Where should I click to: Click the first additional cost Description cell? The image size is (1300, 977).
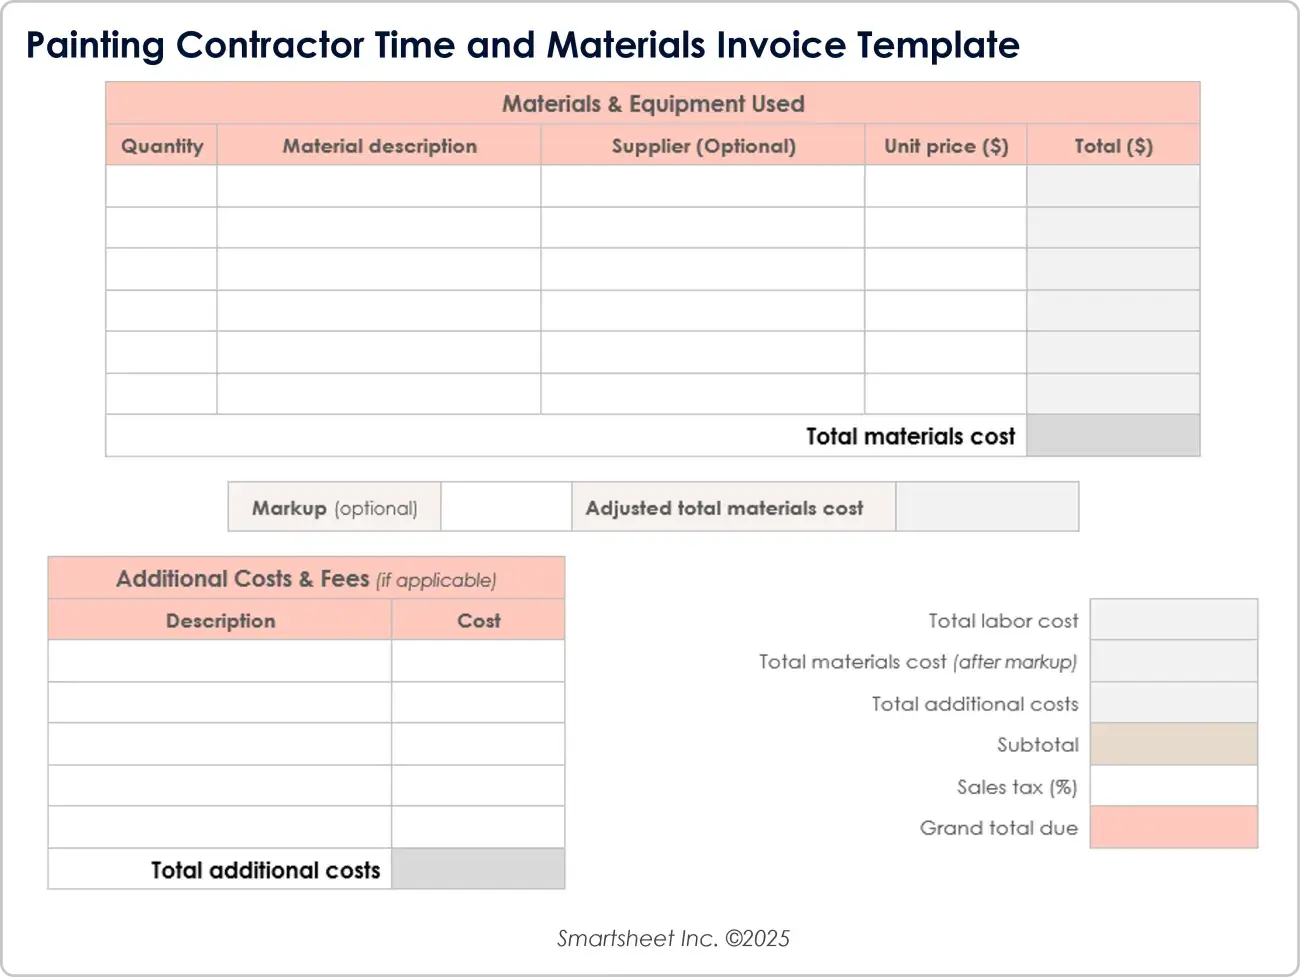click(220, 661)
